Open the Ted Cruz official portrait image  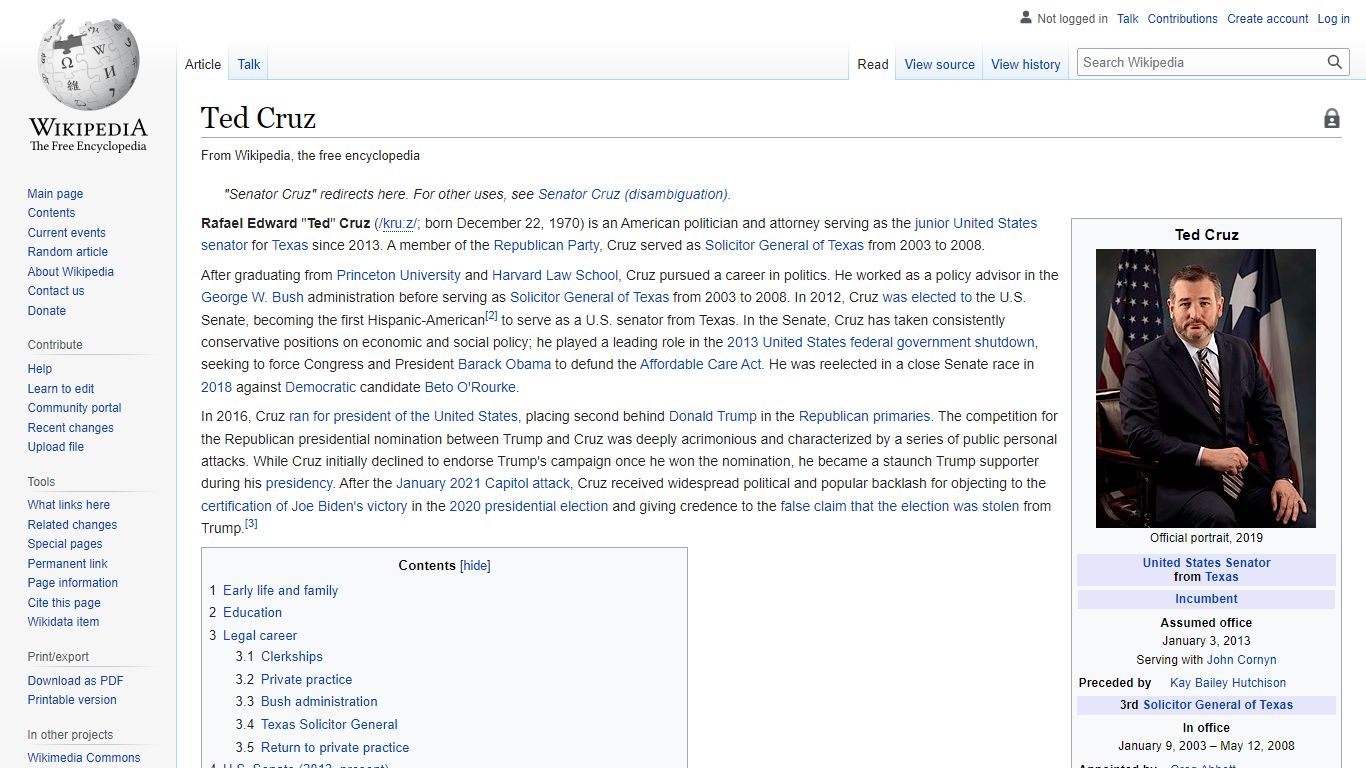tap(1206, 388)
